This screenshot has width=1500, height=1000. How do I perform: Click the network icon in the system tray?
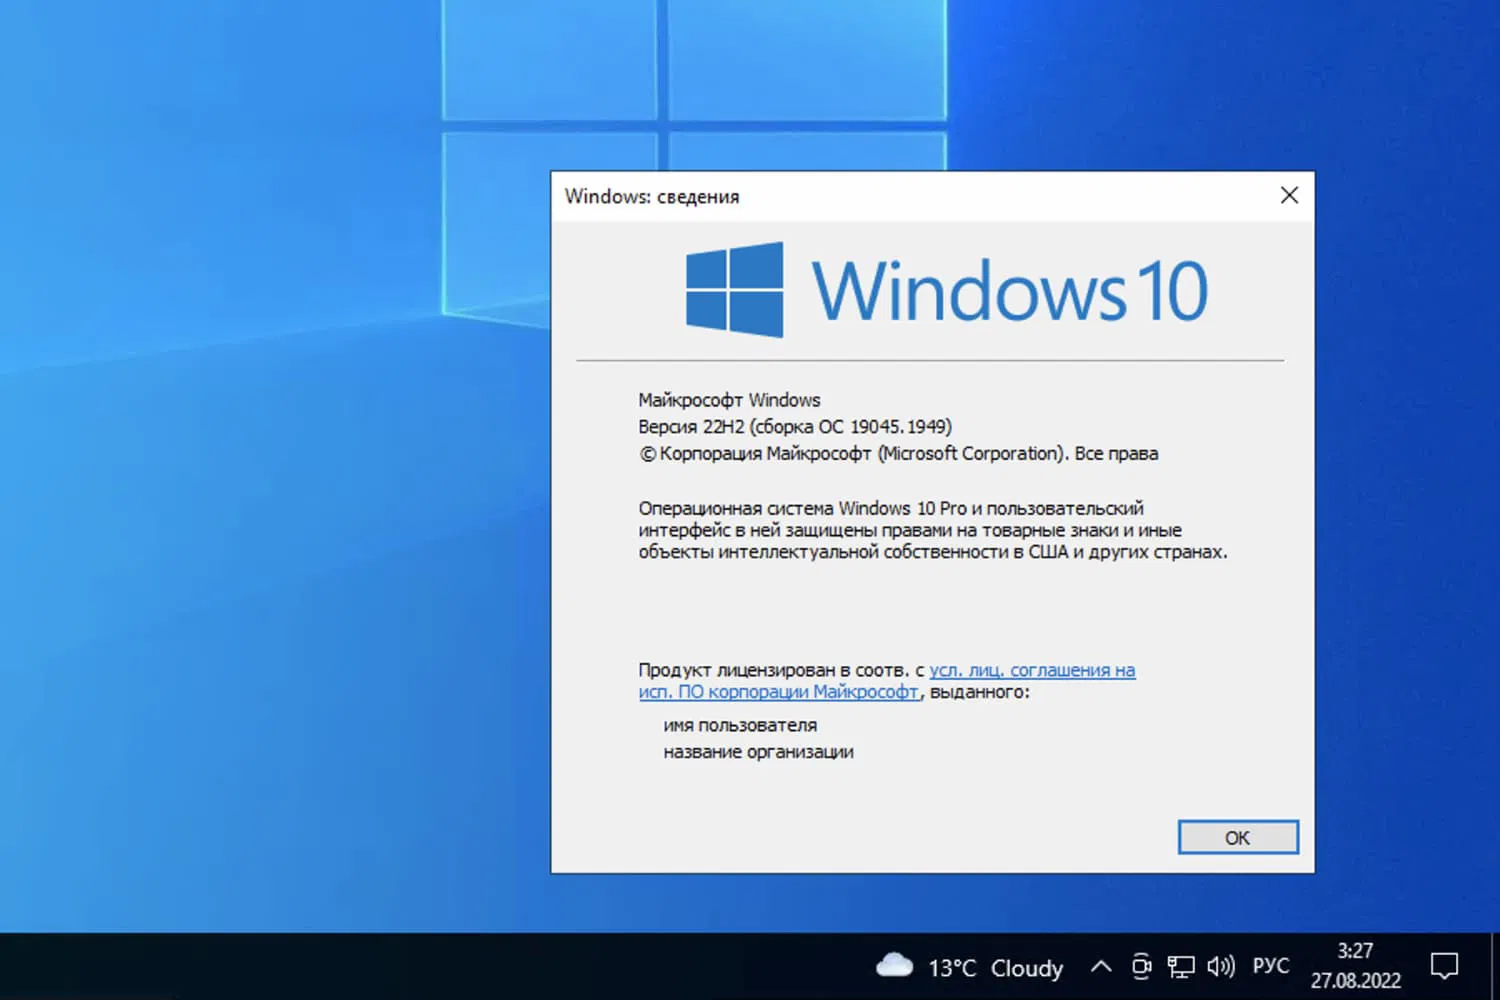coord(1181,966)
